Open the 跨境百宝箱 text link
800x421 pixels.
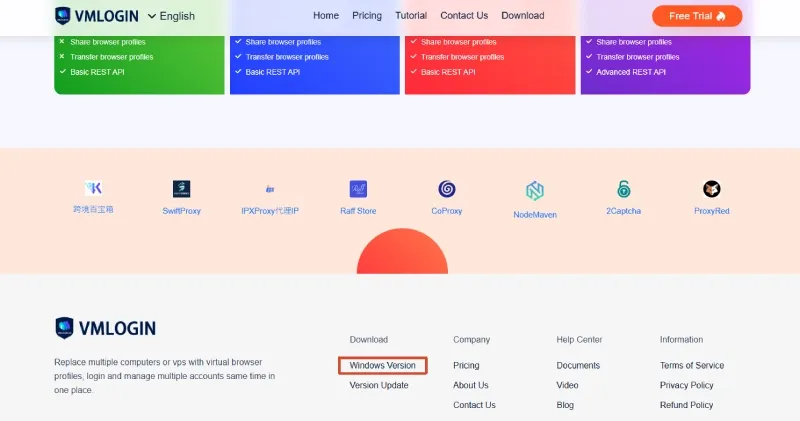point(93,209)
